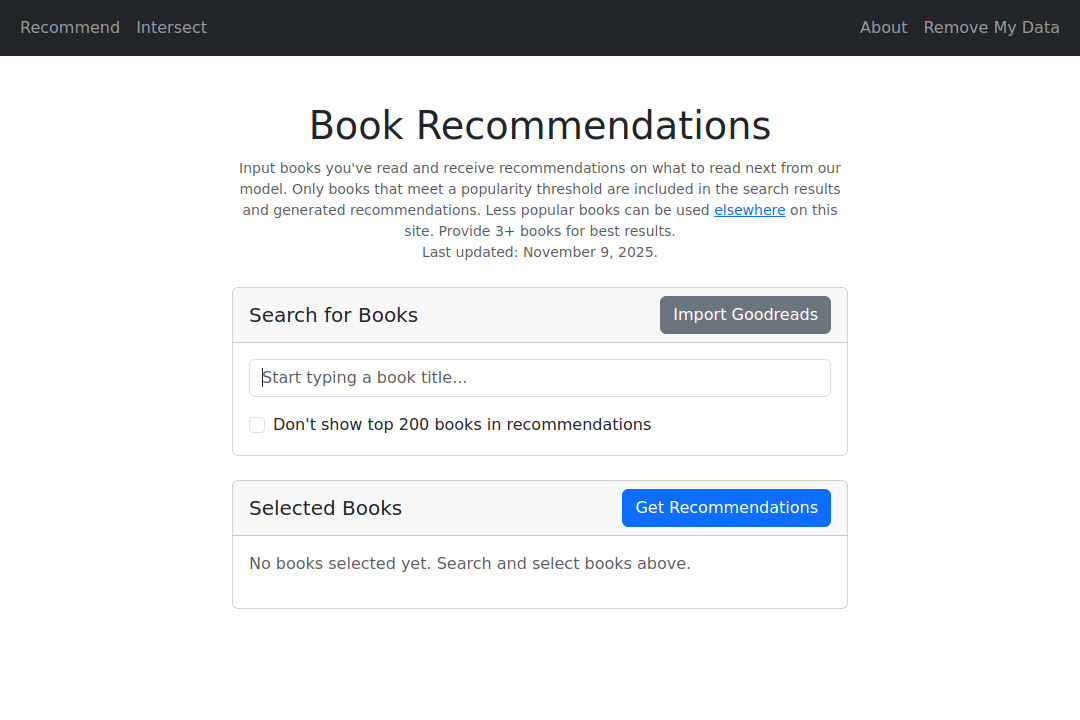
Task: Follow the elsewhere hyperlink
Action: click(x=749, y=209)
